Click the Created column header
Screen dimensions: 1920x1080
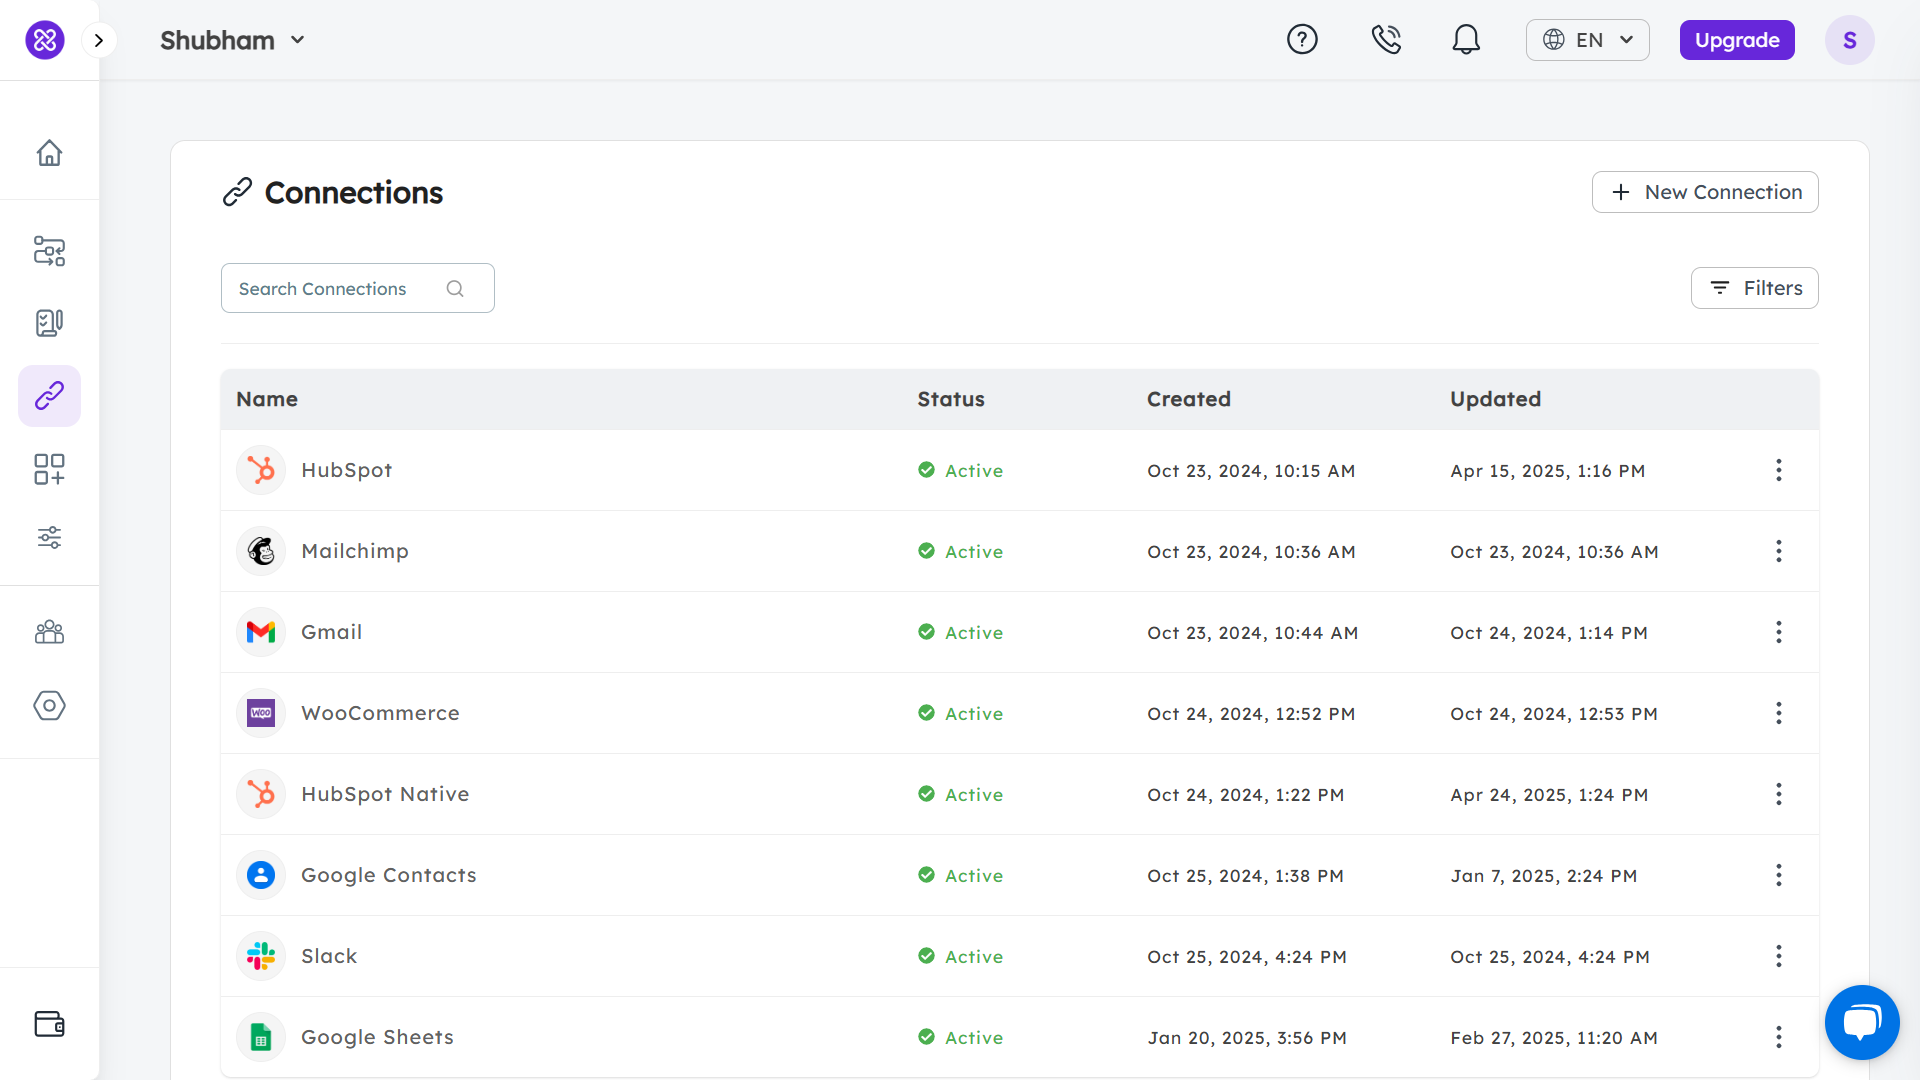1188,399
